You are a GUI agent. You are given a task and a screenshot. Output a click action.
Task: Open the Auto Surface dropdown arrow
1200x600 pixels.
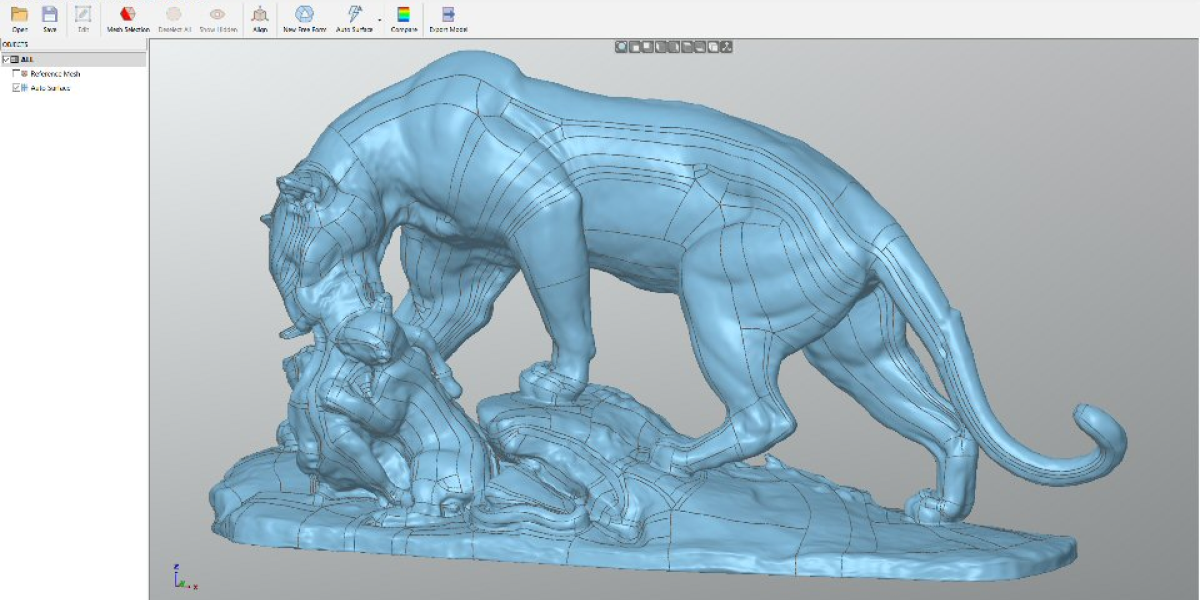pyautogui.click(x=380, y=19)
